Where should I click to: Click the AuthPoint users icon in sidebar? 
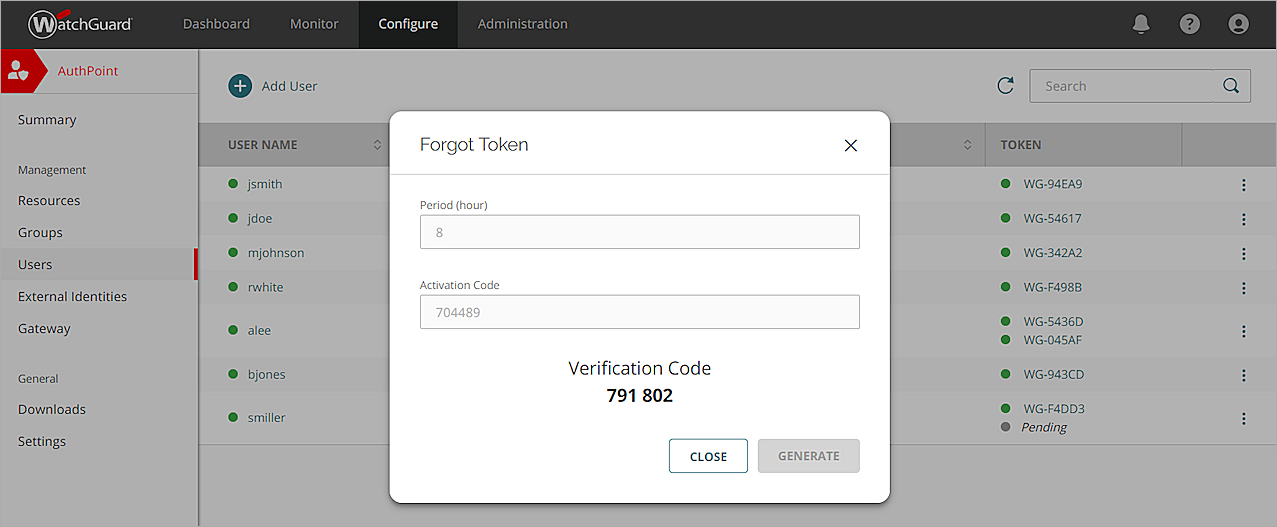click(x=19, y=71)
